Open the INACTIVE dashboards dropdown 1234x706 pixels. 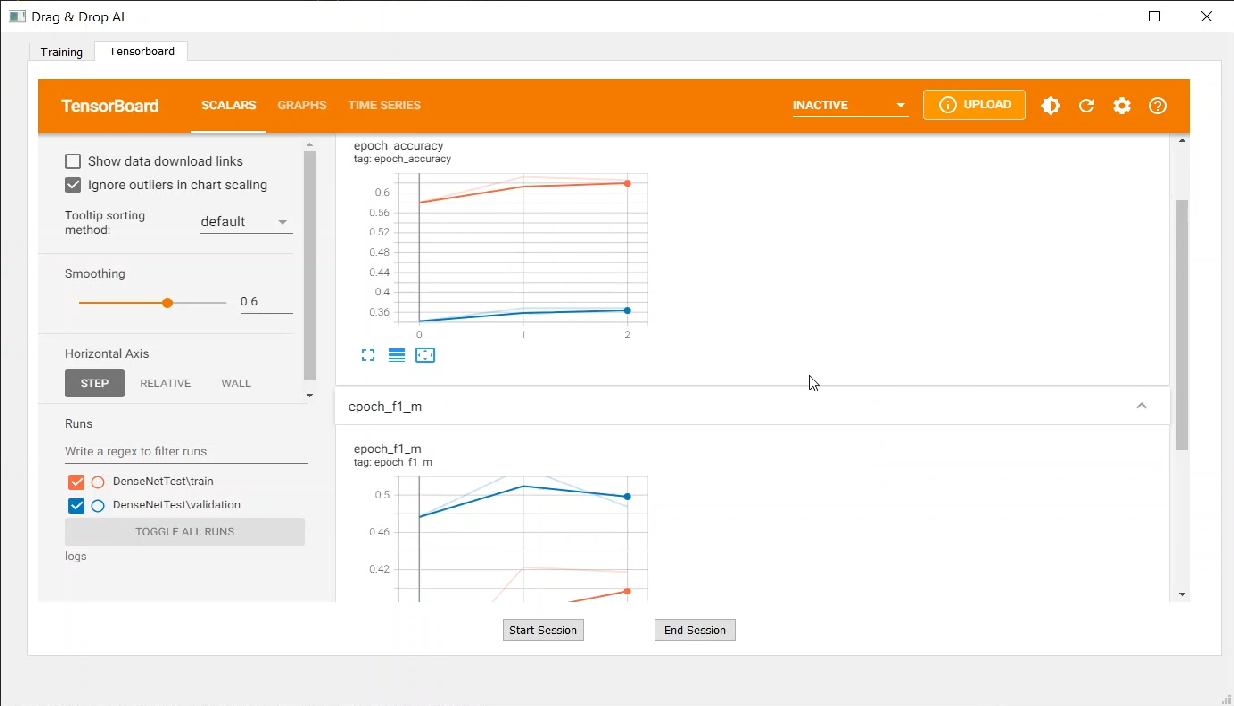pyautogui.click(x=850, y=105)
